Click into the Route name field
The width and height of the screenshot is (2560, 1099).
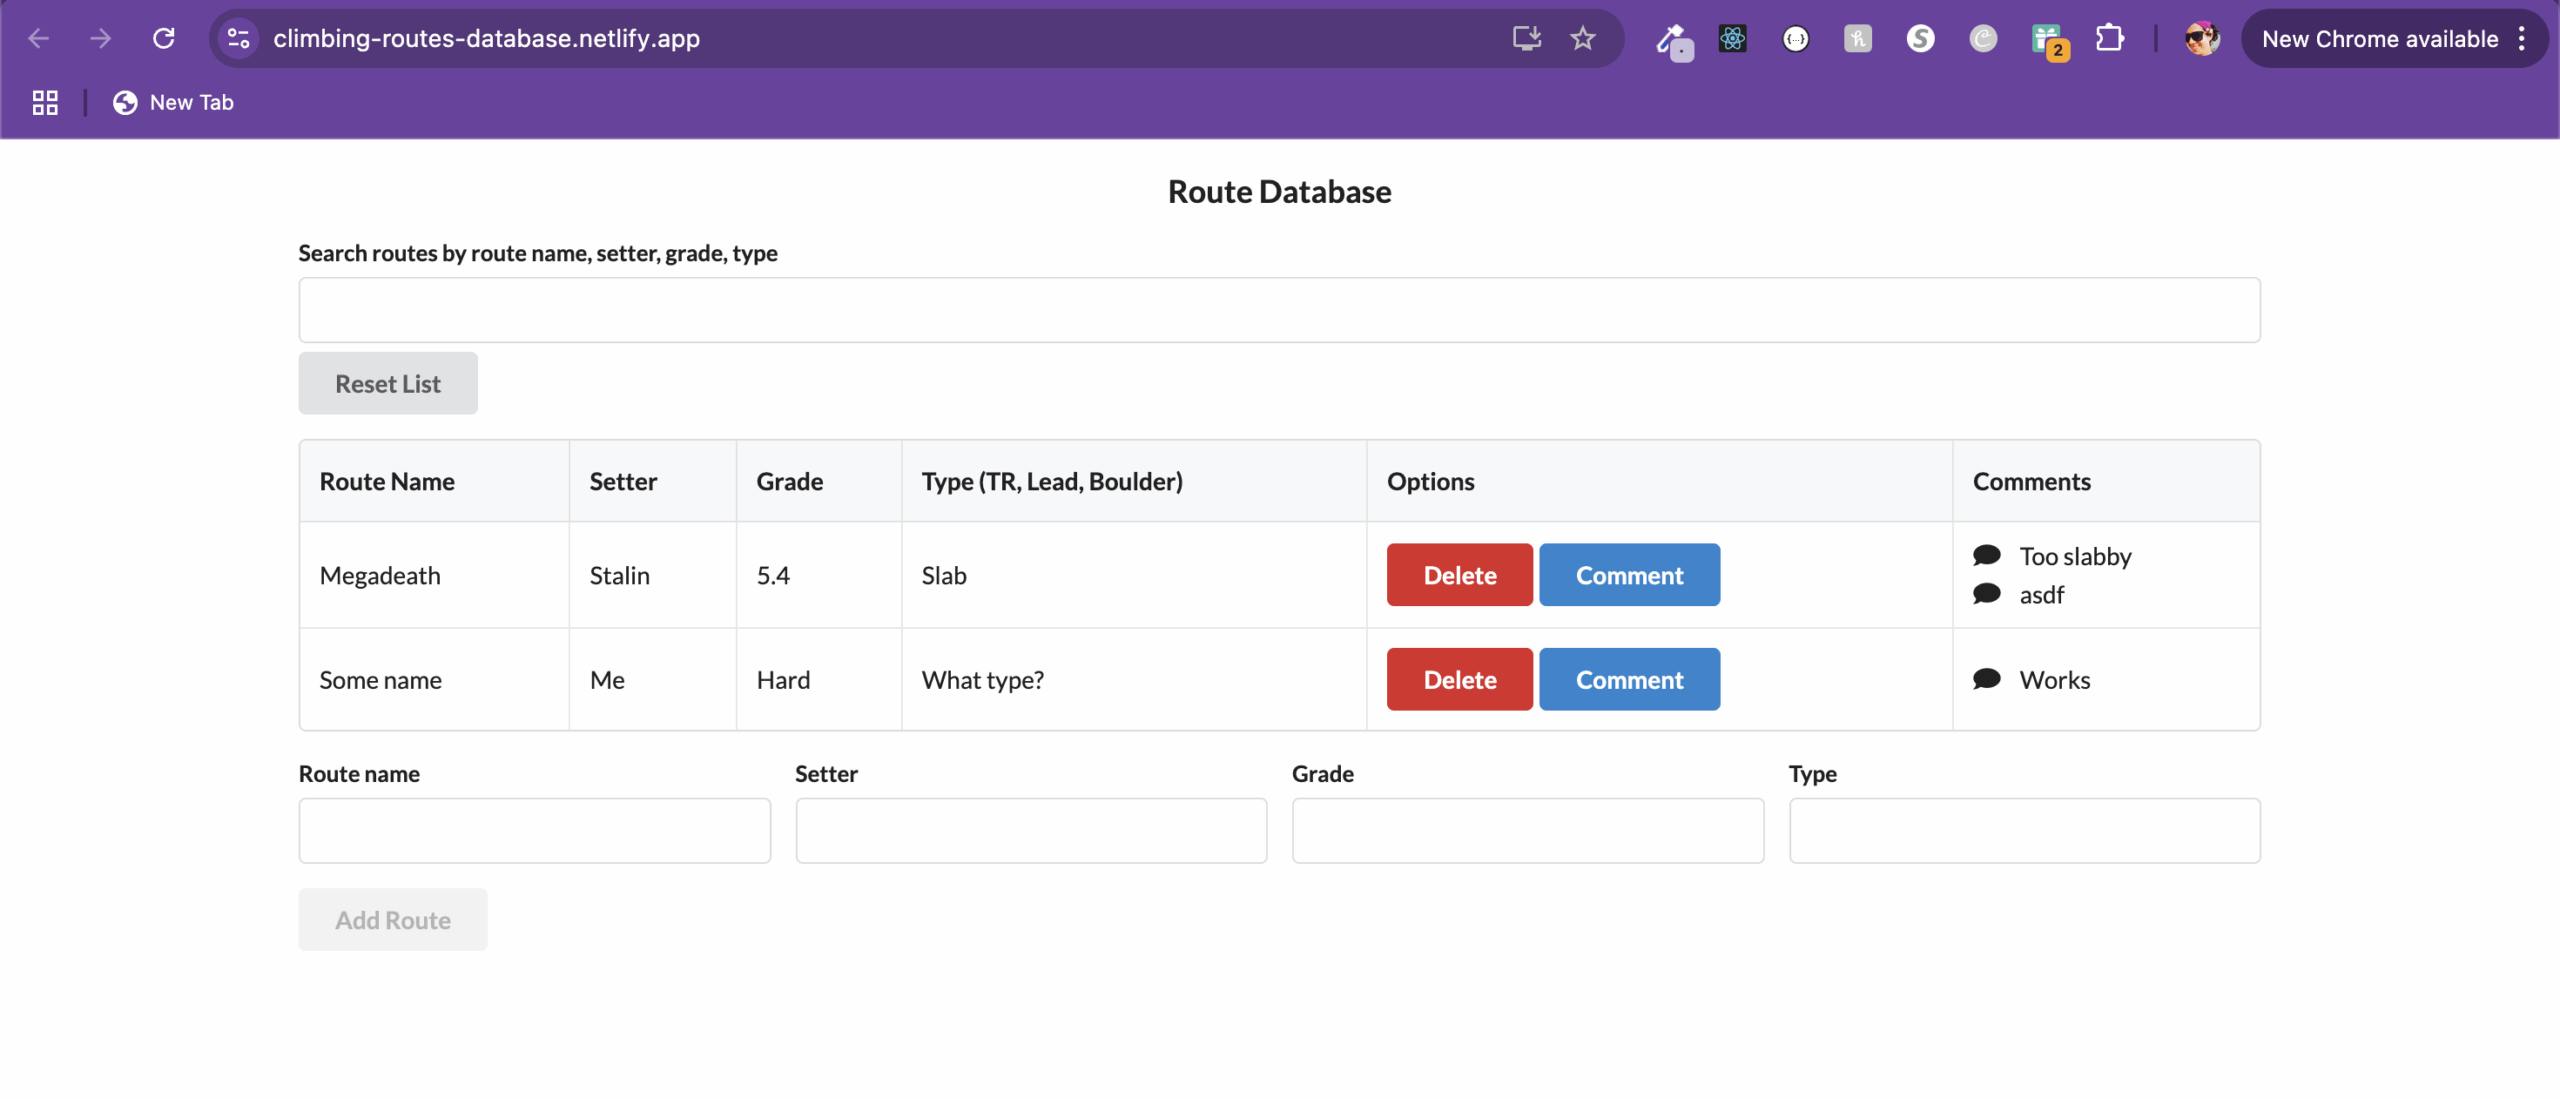pyautogui.click(x=534, y=830)
